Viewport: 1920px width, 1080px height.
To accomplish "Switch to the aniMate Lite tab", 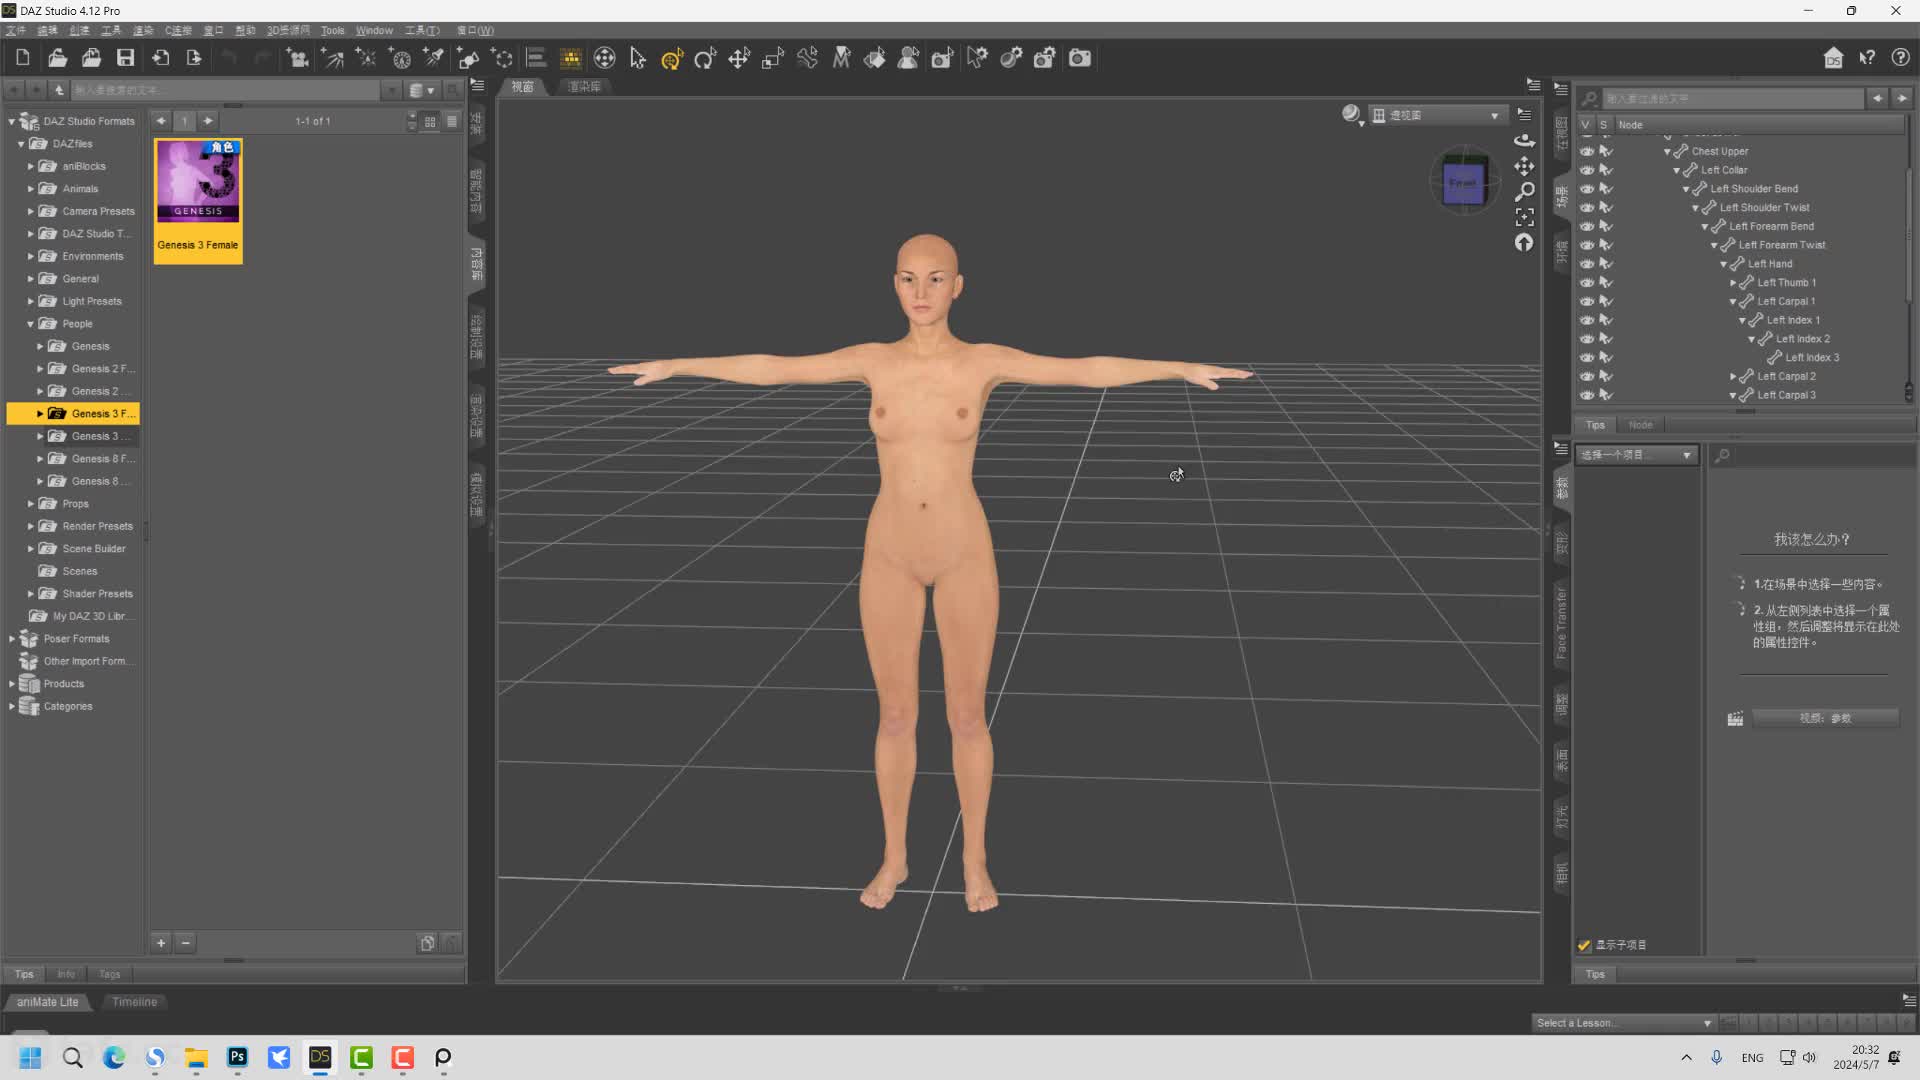I will (x=47, y=1002).
